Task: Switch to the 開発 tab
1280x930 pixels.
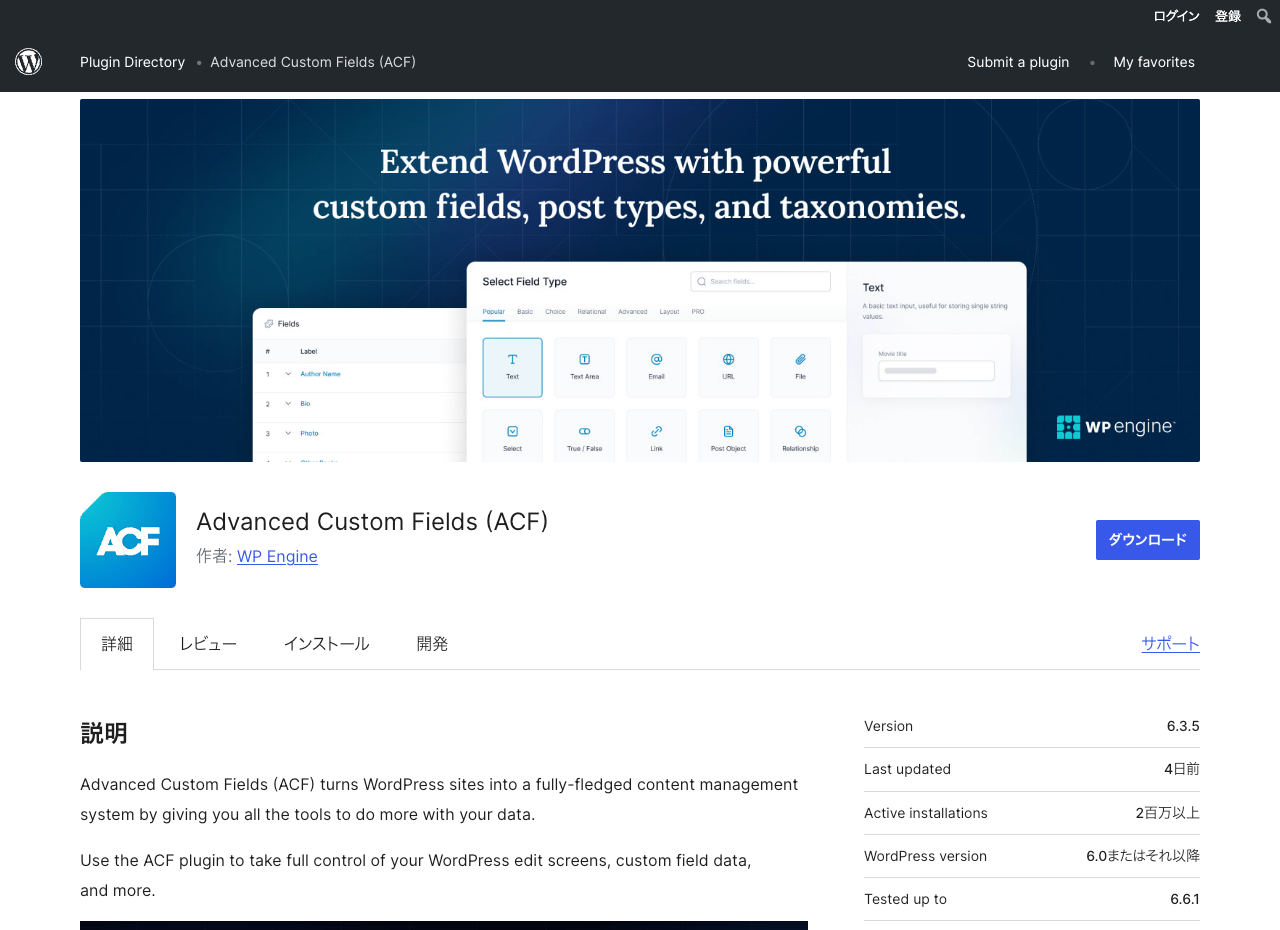Action: [432, 644]
